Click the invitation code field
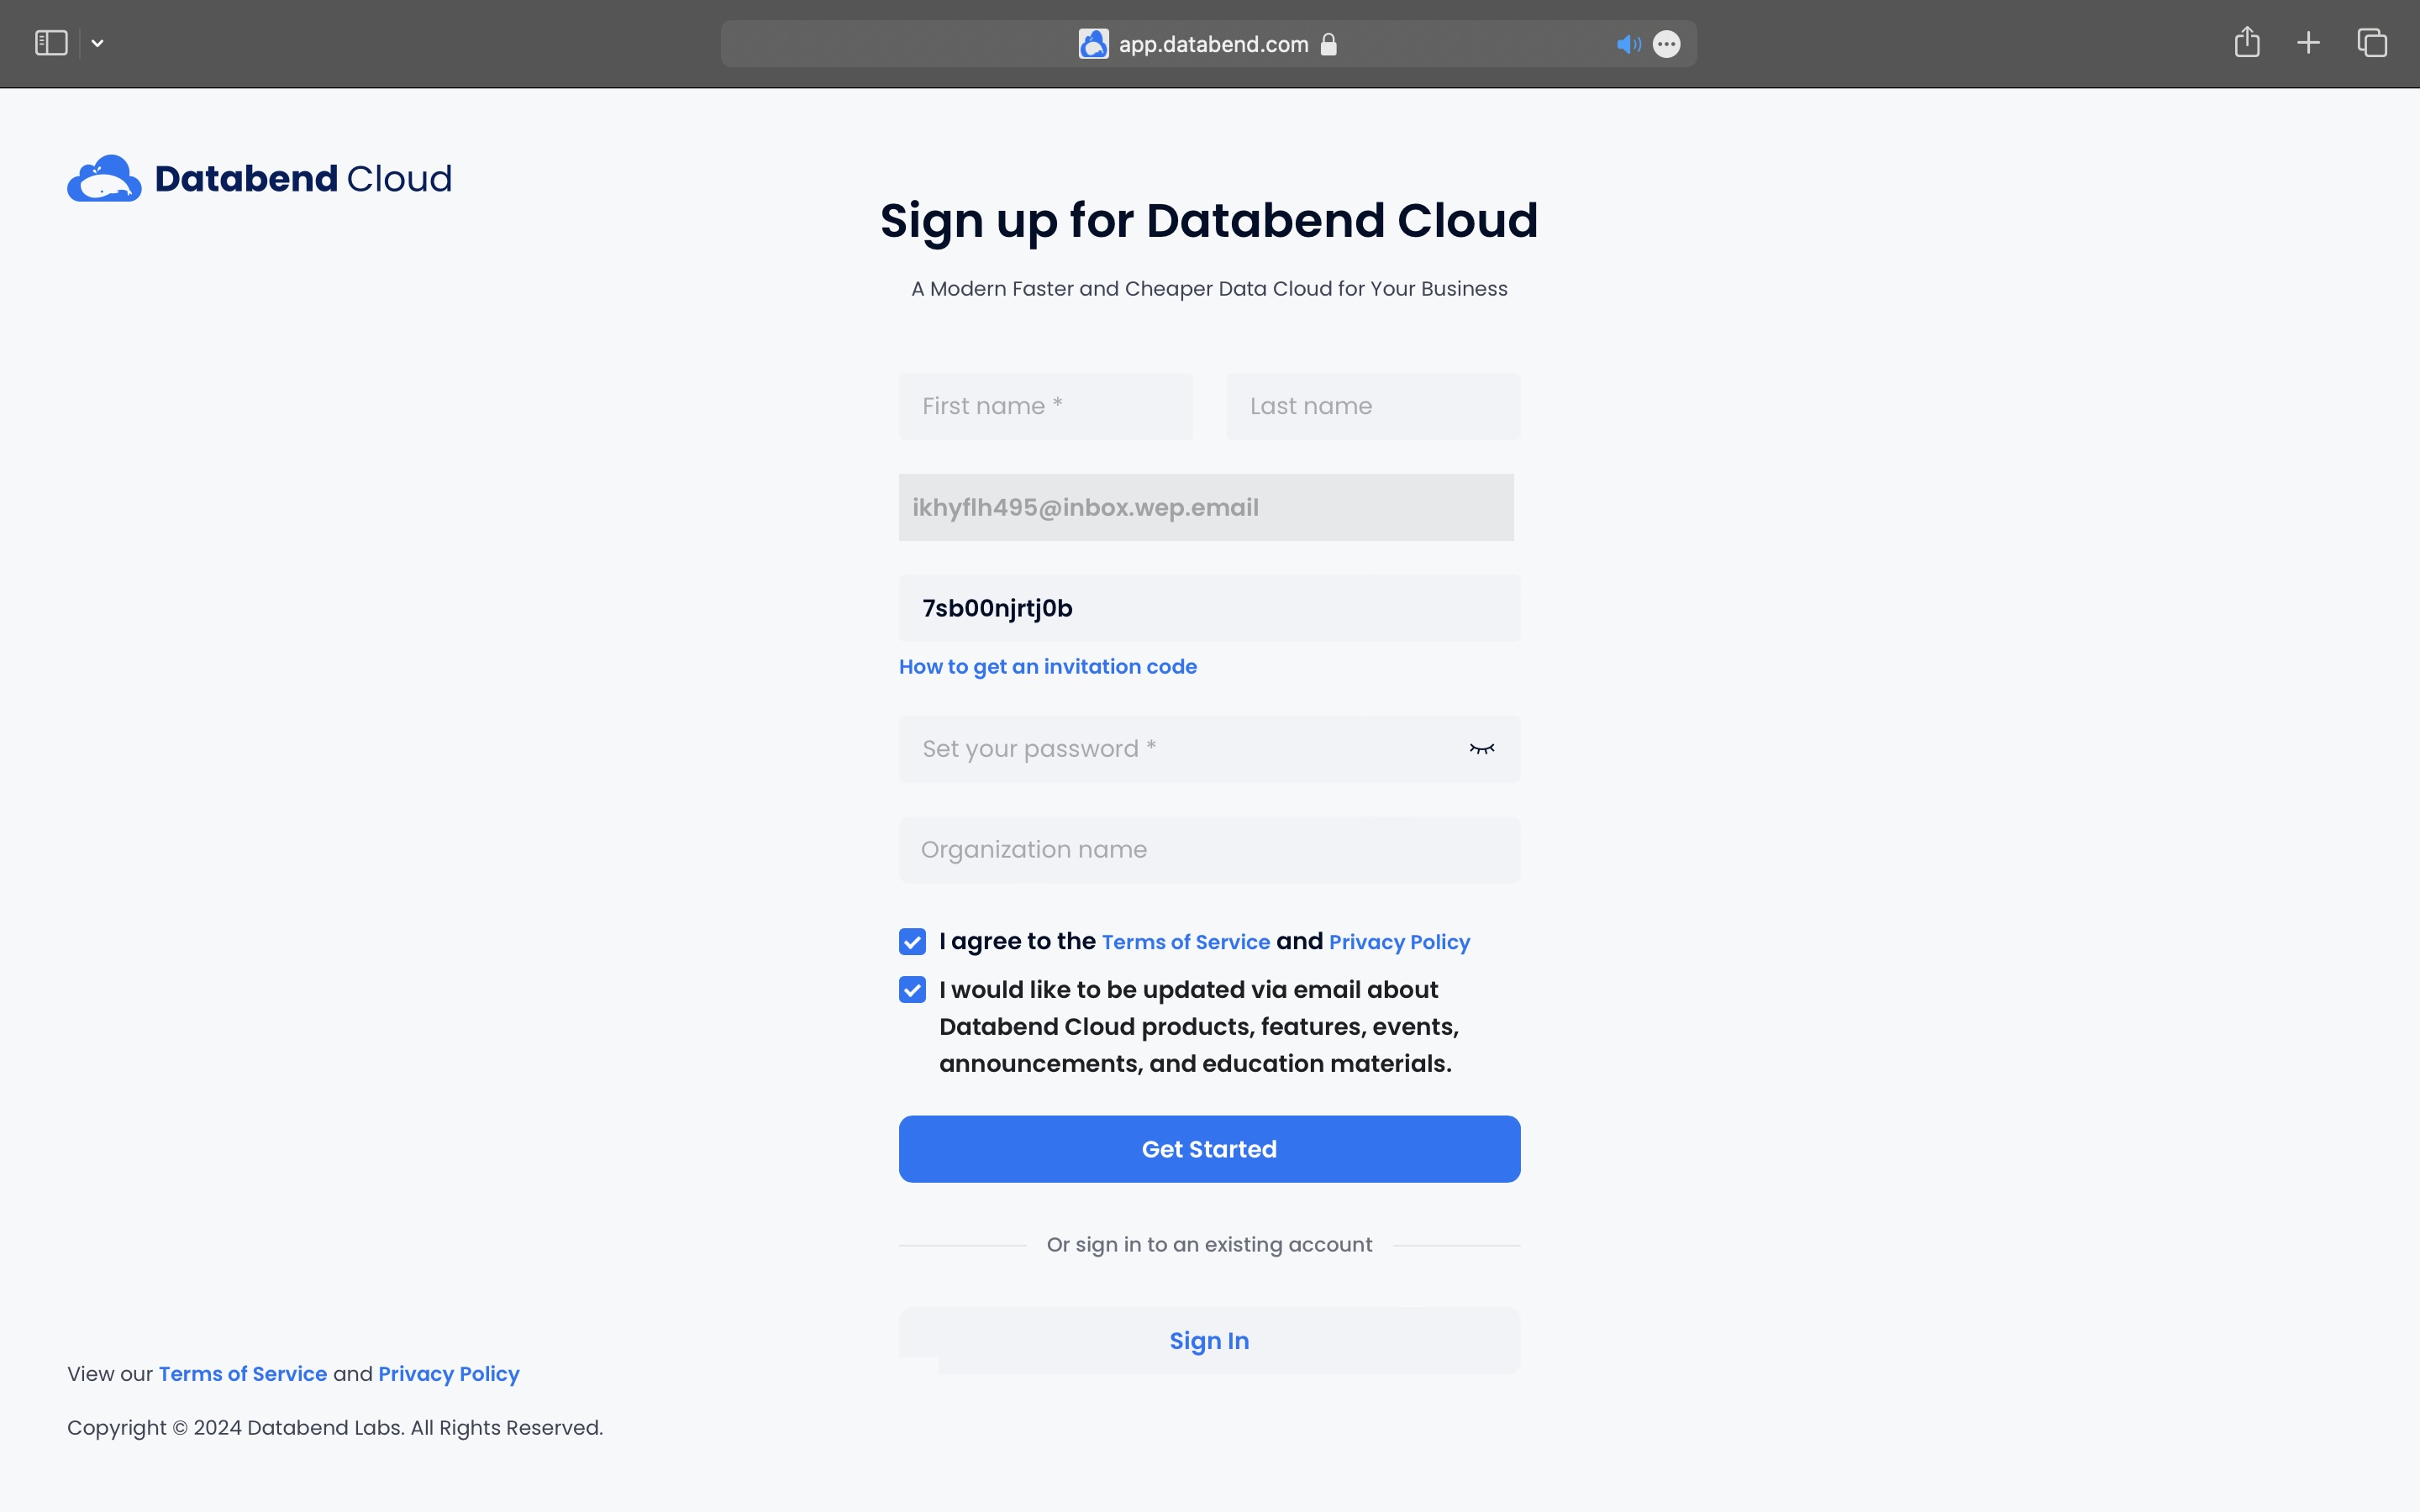2420x1512 pixels. [x=1209, y=608]
